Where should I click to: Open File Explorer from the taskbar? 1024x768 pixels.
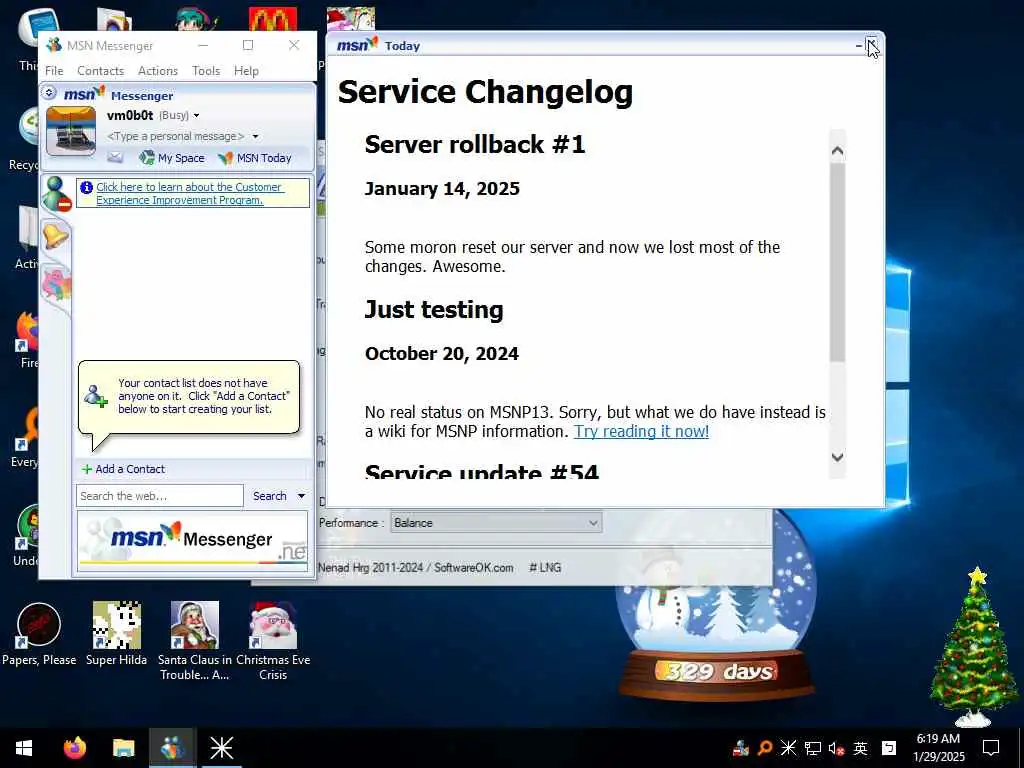(x=123, y=748)
